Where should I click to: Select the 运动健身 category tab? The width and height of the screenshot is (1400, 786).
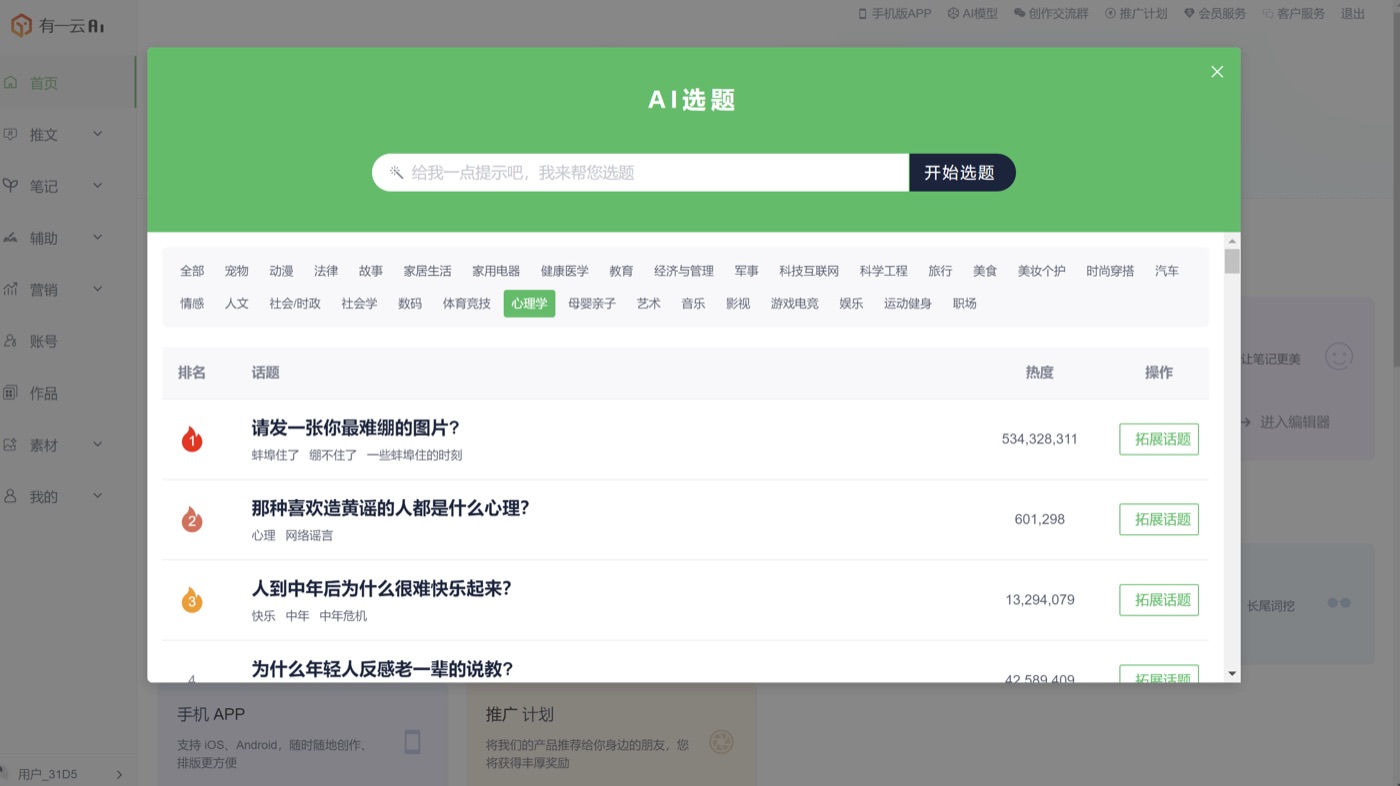(x=908, y=303)
